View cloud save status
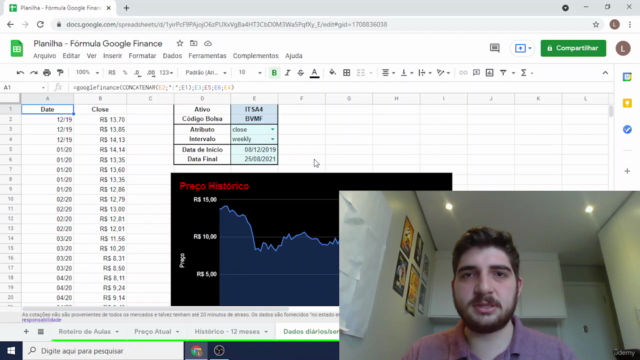The height and width of the screenshot is (360, 640). (208, 43)
